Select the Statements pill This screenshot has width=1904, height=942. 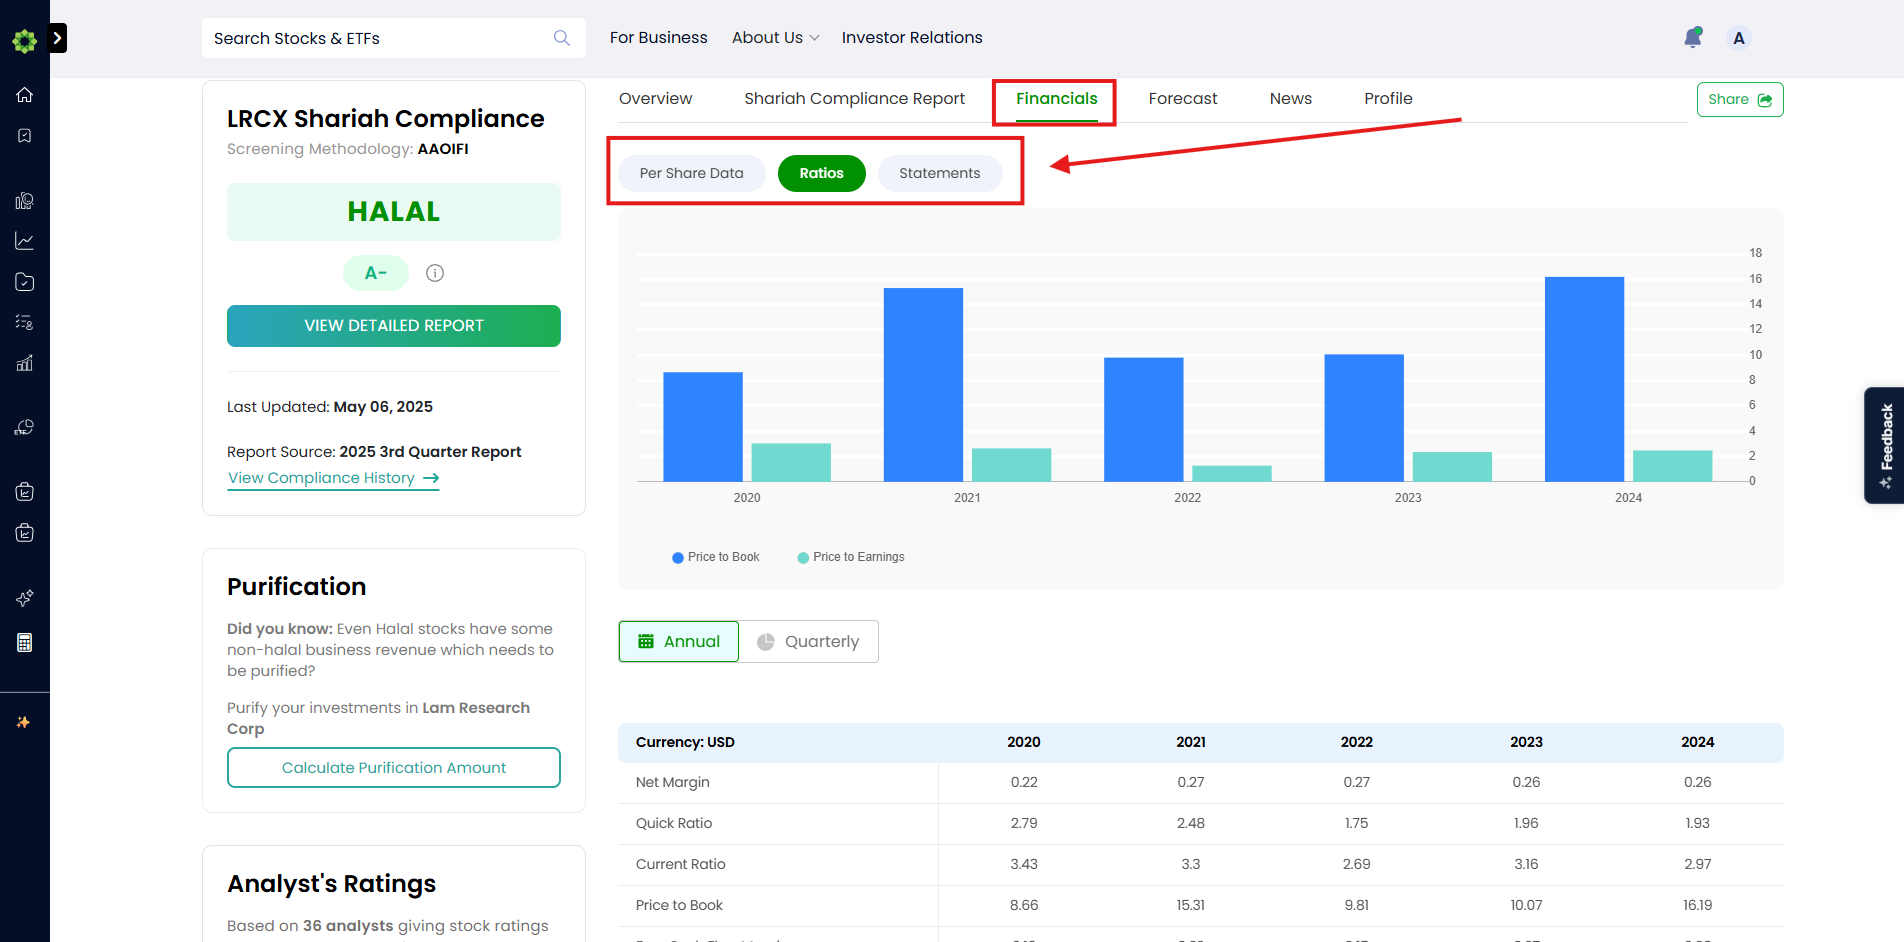(940, 173)
